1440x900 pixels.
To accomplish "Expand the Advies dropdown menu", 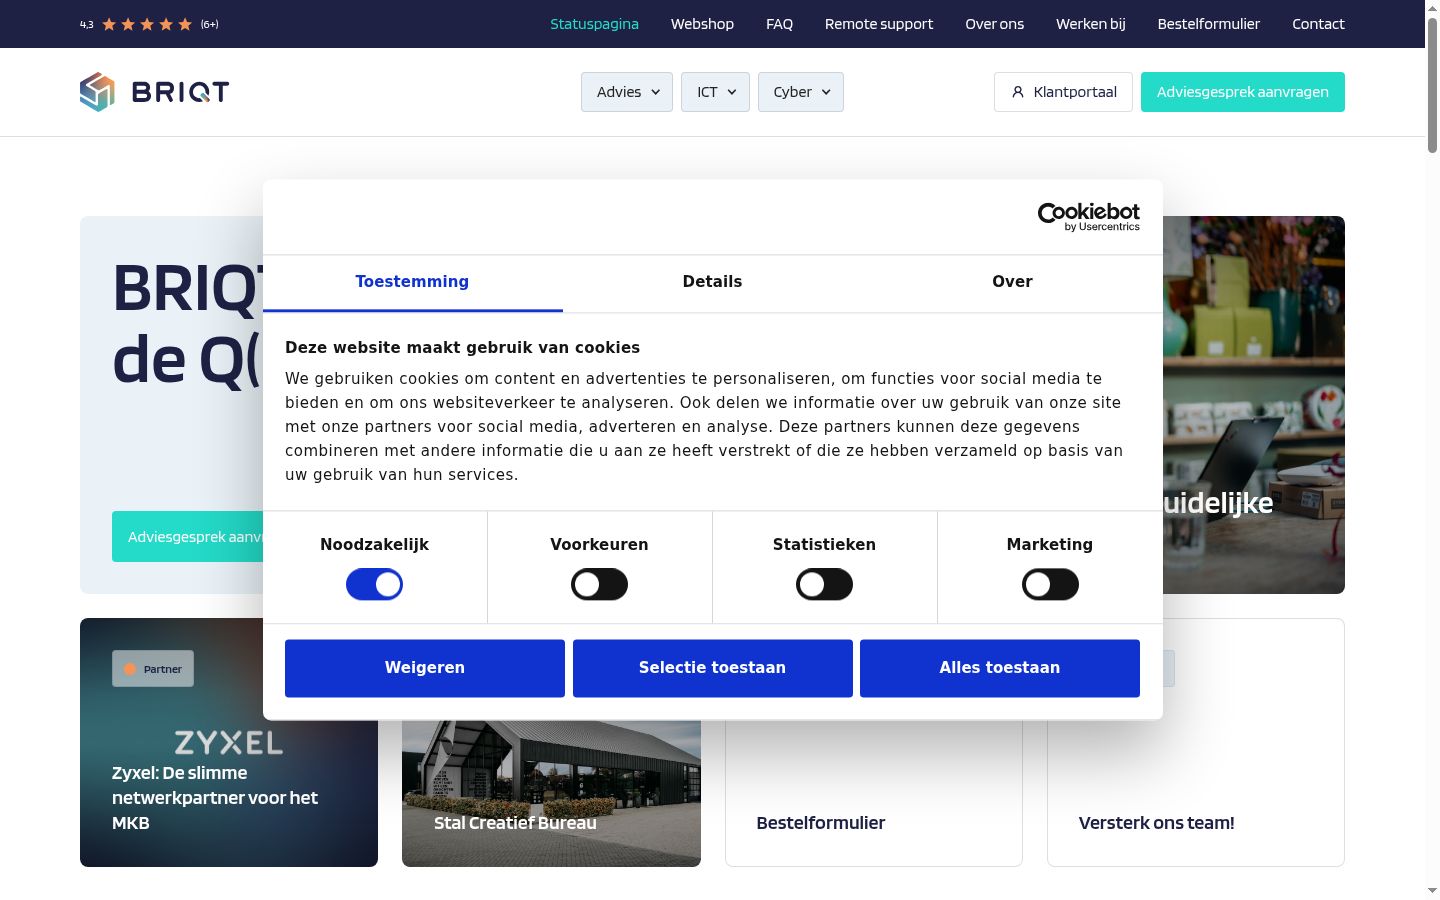I will coord(627,92).
